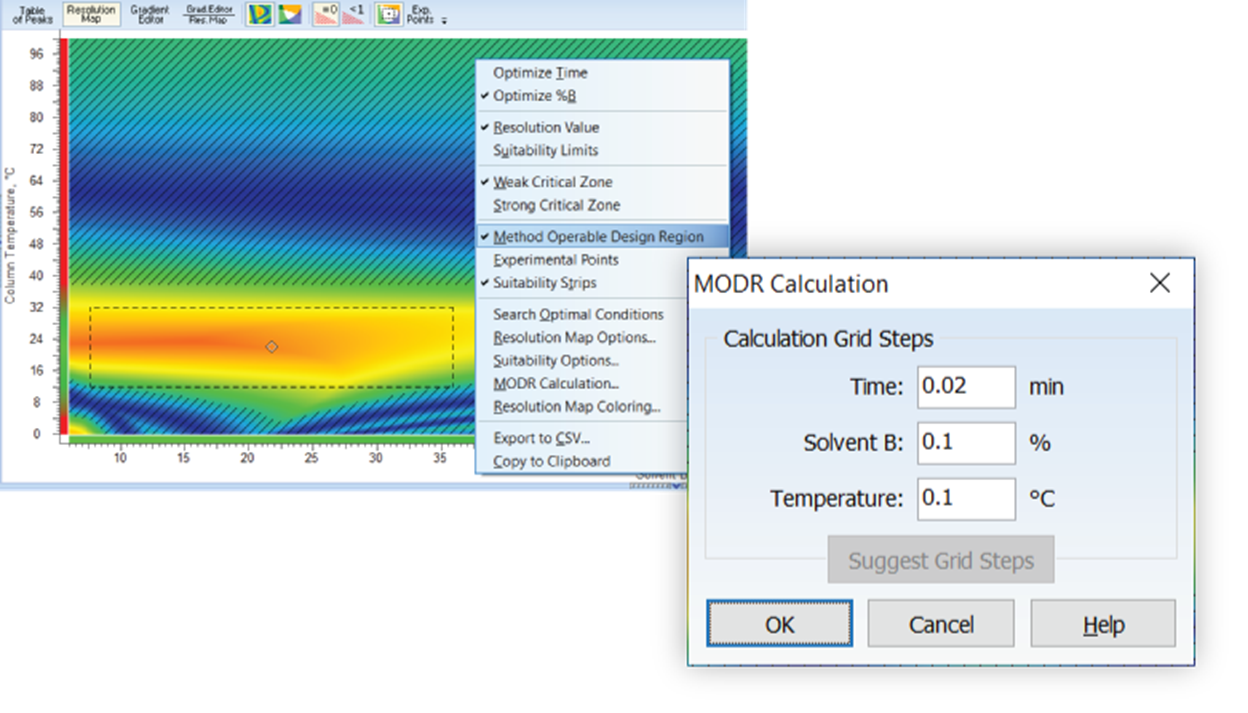Click the '=0' critical zone icon

pyautogui.click(x=328, y=13)
